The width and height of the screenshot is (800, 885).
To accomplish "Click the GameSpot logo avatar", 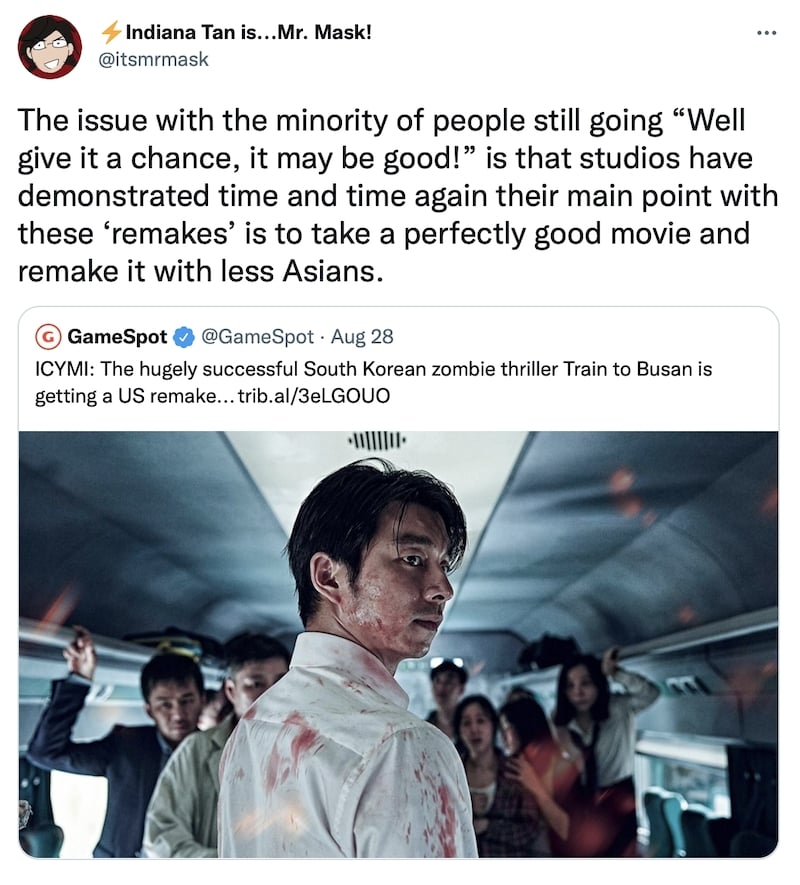I will (48, 337).
